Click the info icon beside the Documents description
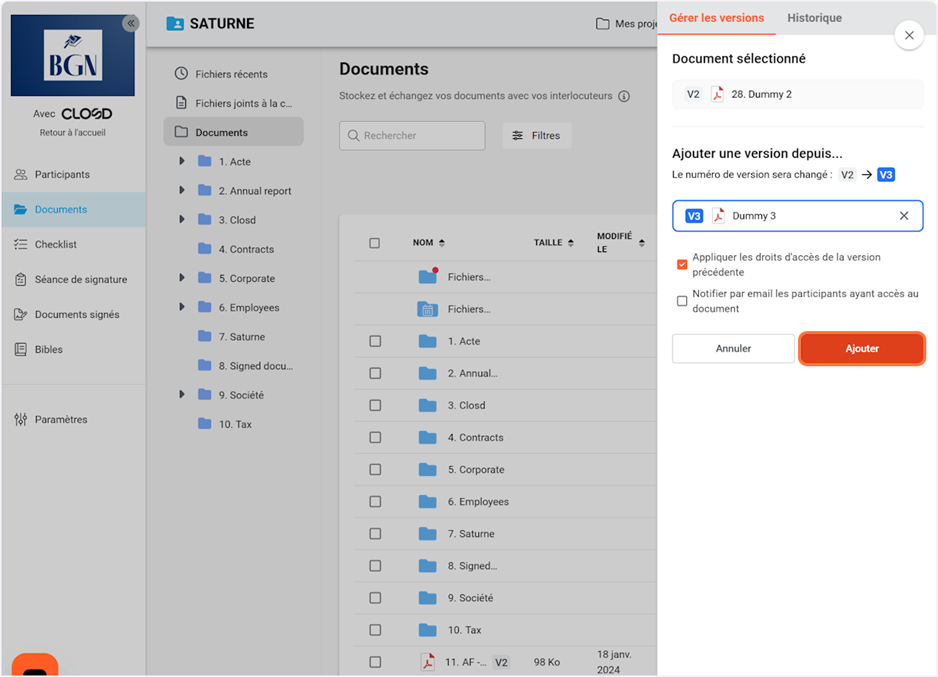The height and width of the screenshot is (677, 938). pyautogui.click(x=624, y=97)
